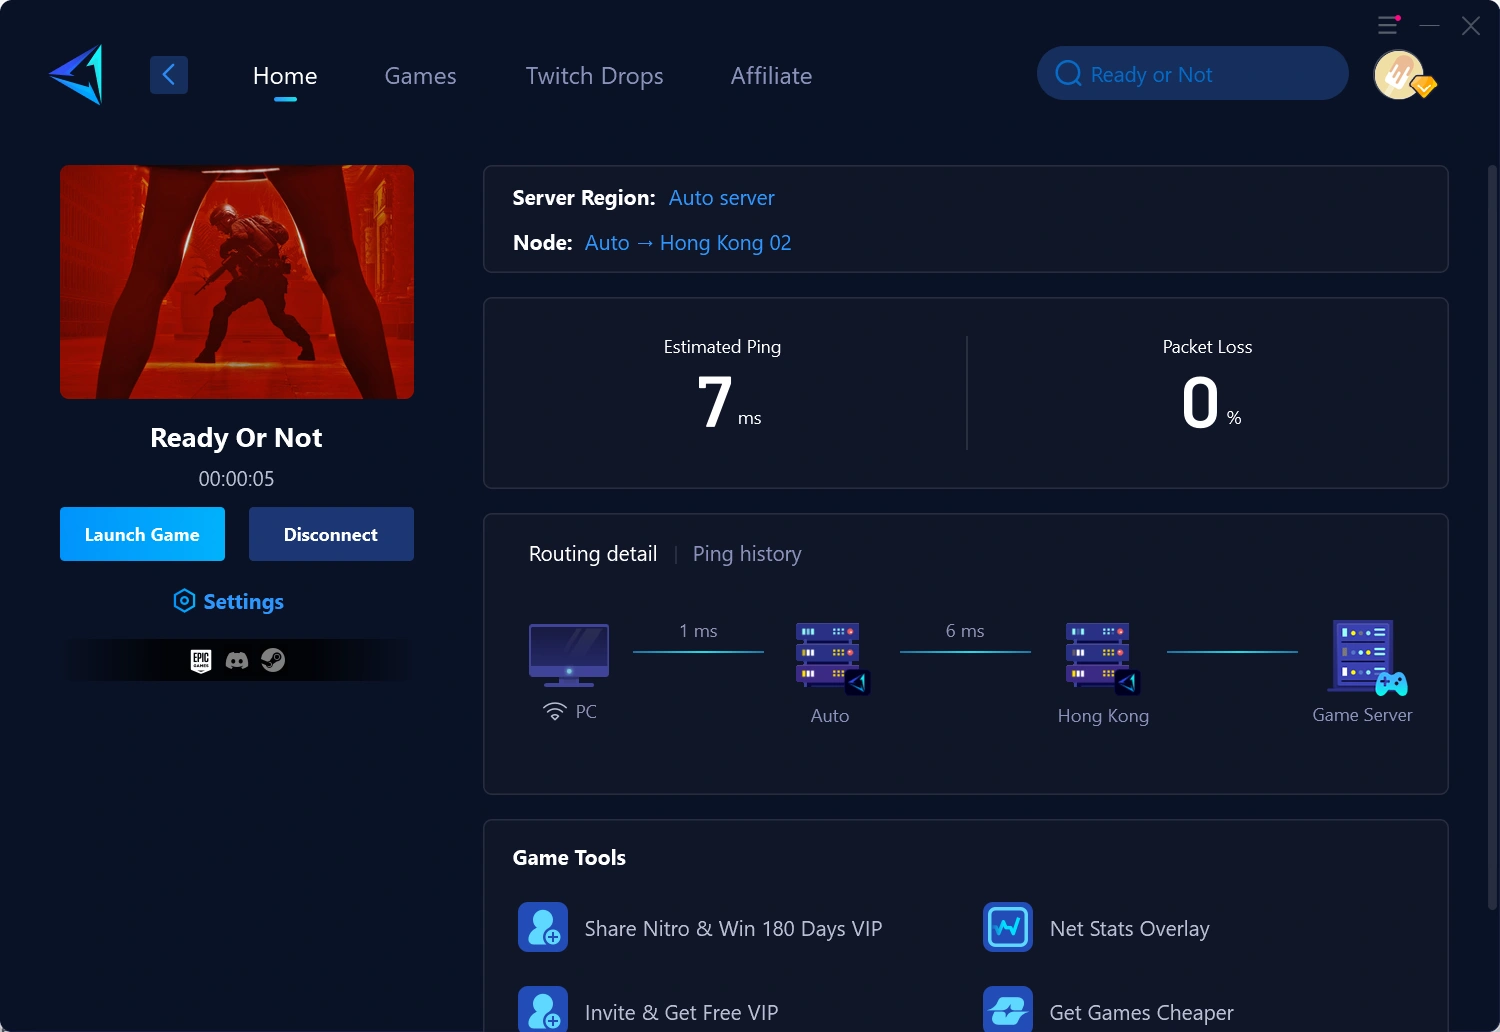This screenshot has width=1500, height=1032.
Task: Click the Game Tools heading
Action: coord(569,858)
